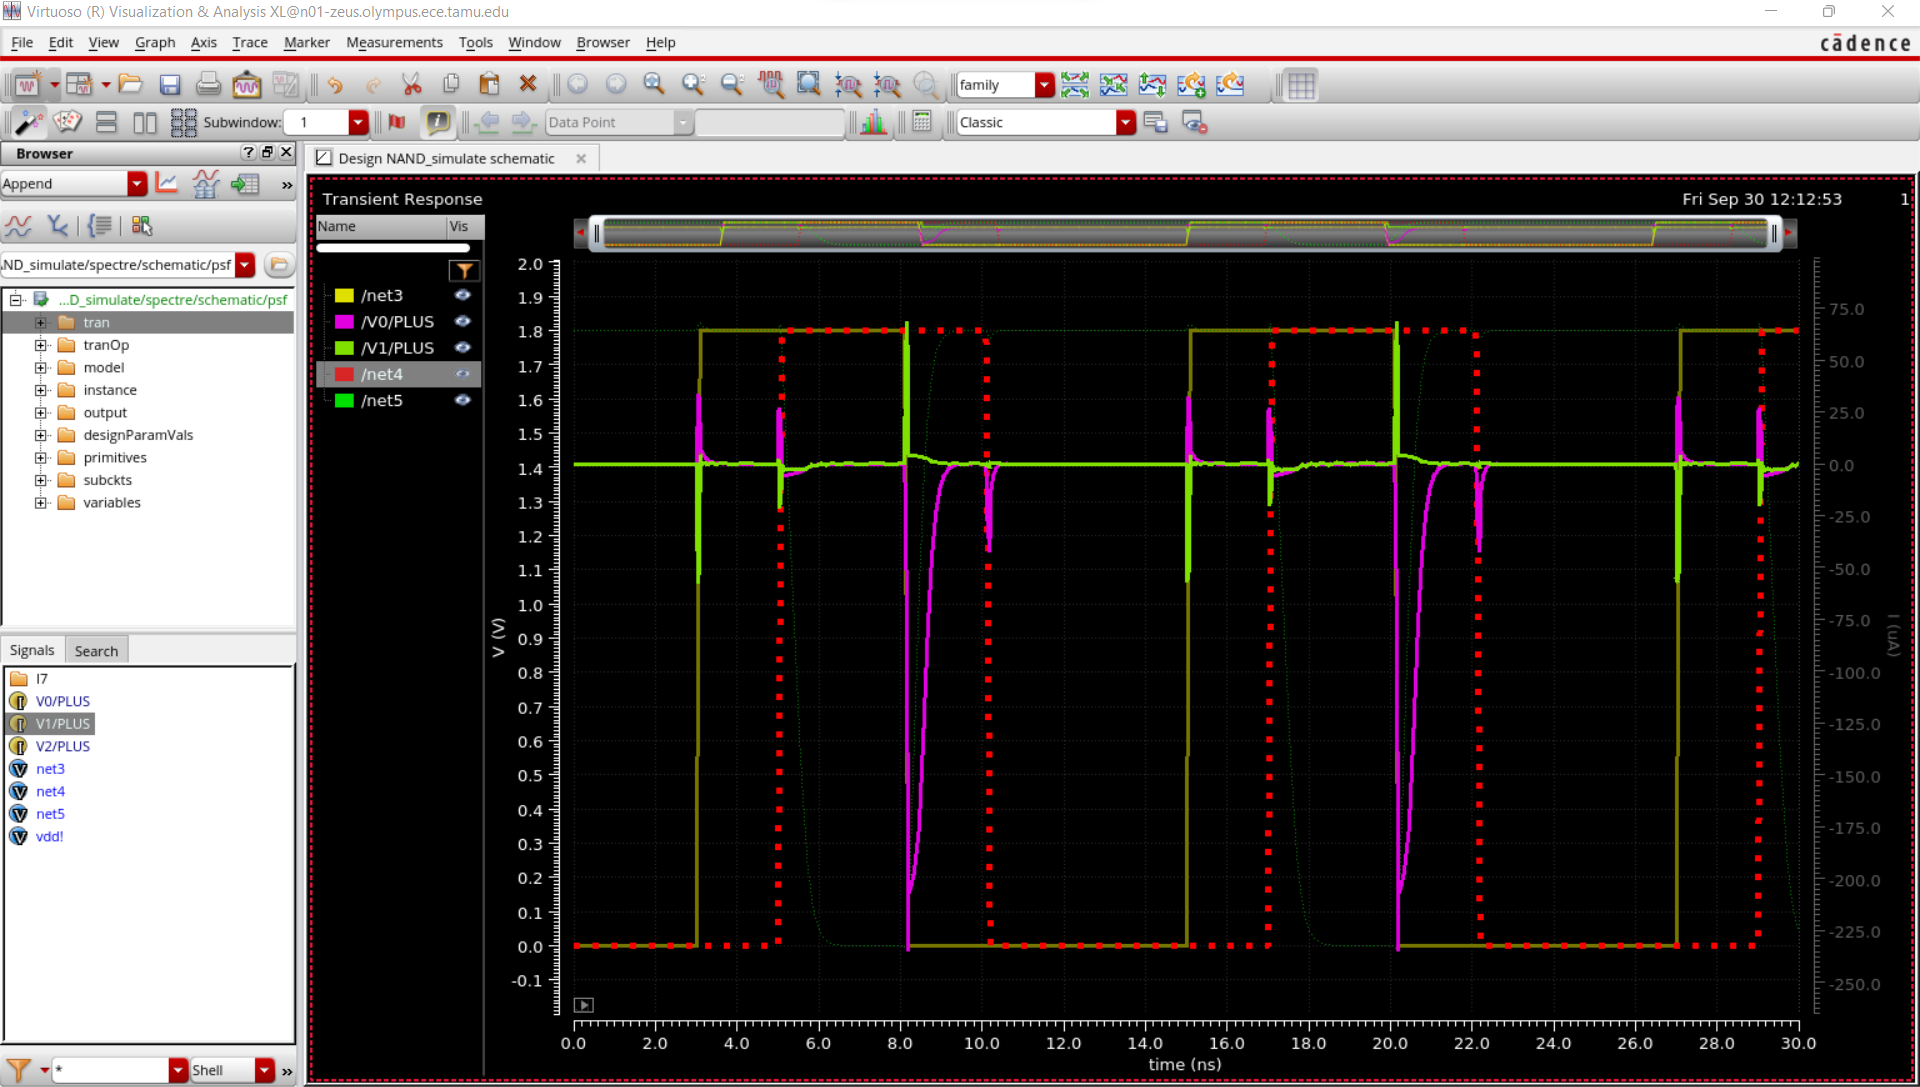1920x1087 pixels.
Task: Select the net5 signal in the signals list
Action: 51,813
